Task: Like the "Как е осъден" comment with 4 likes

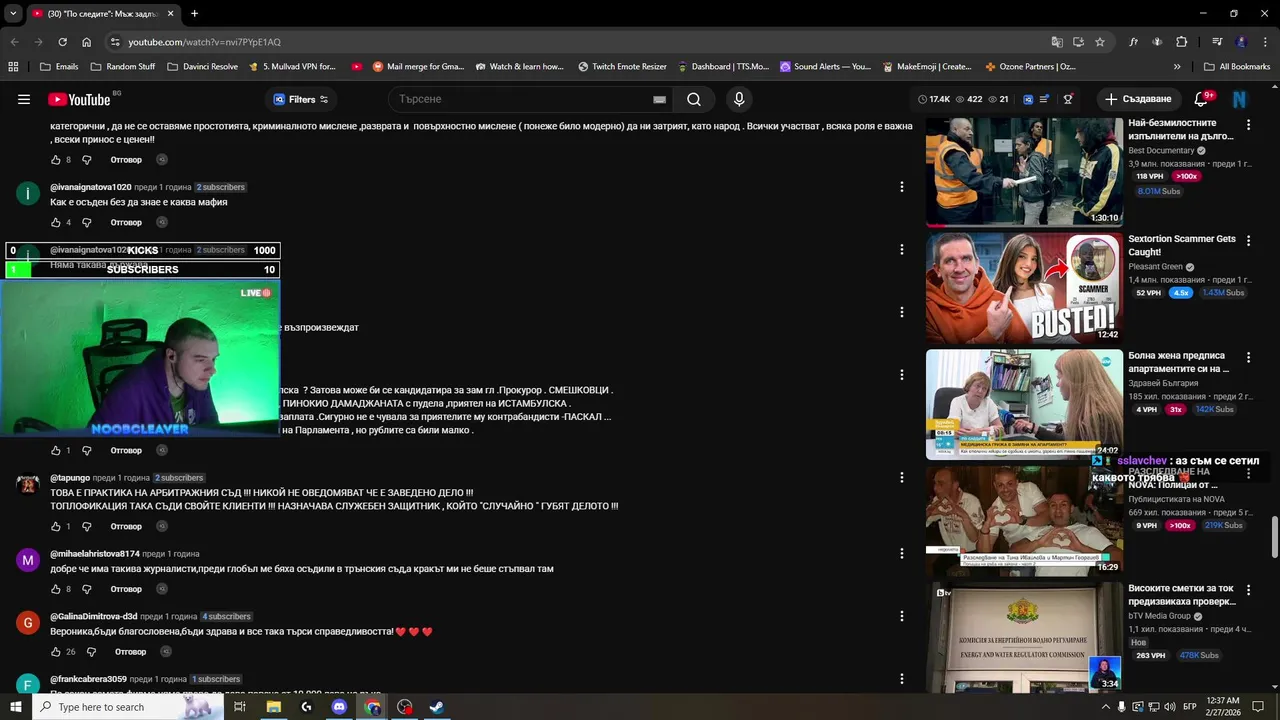Action: pyautogui.click(x=56, y=222)
